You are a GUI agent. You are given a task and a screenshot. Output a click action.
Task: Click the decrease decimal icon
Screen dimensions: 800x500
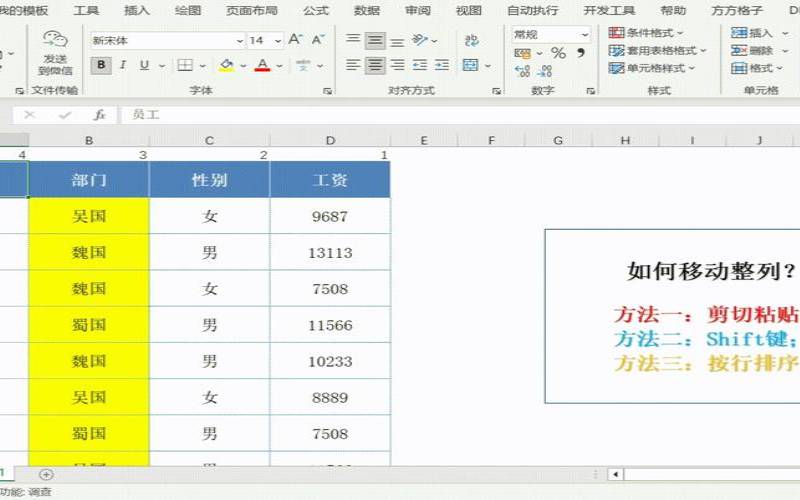545,71
